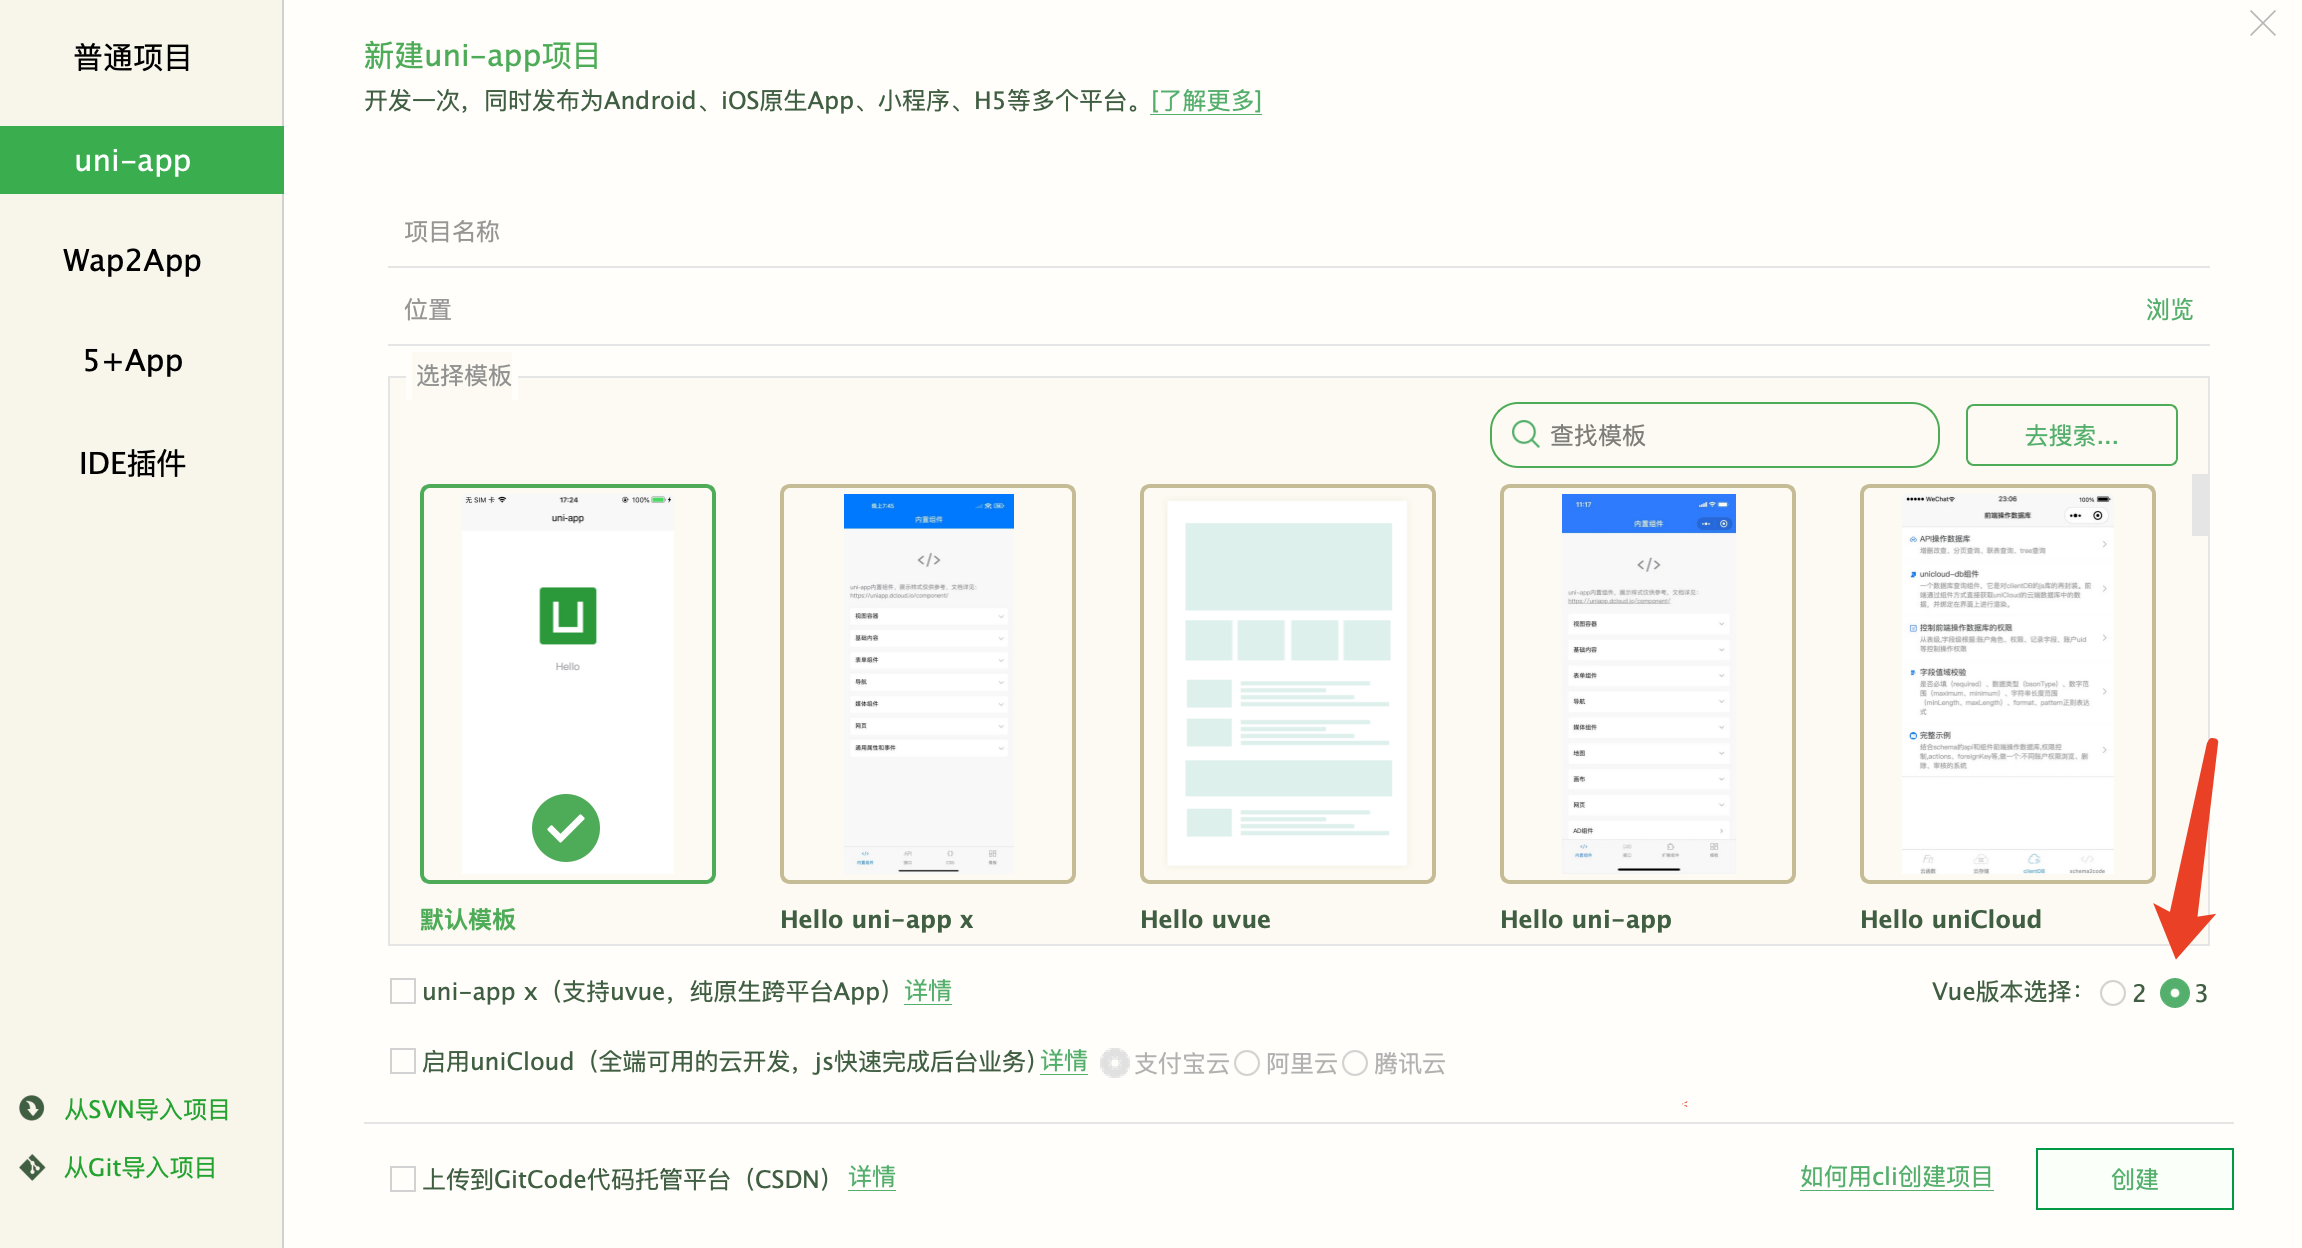Click the SVN import icon

click(x=32, y=1108)
